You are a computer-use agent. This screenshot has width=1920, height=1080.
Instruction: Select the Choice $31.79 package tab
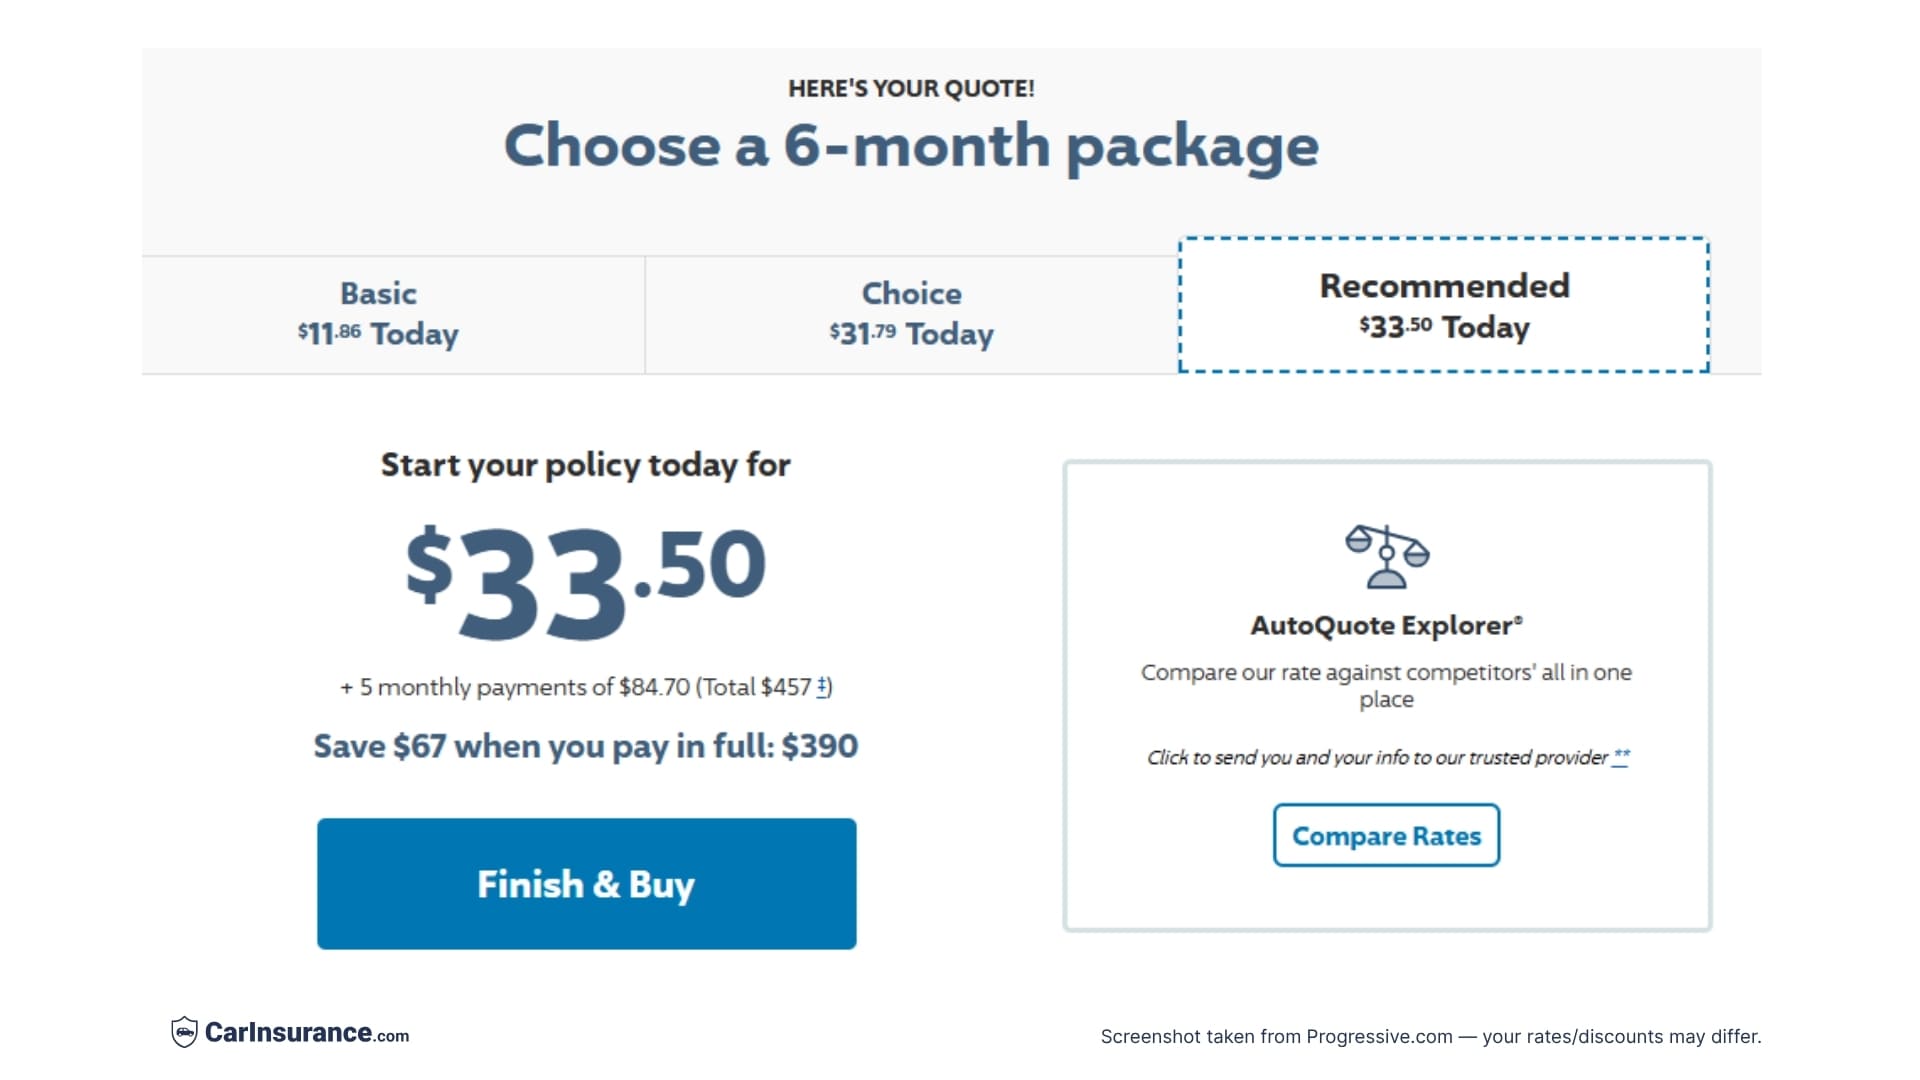coord(911,313)
